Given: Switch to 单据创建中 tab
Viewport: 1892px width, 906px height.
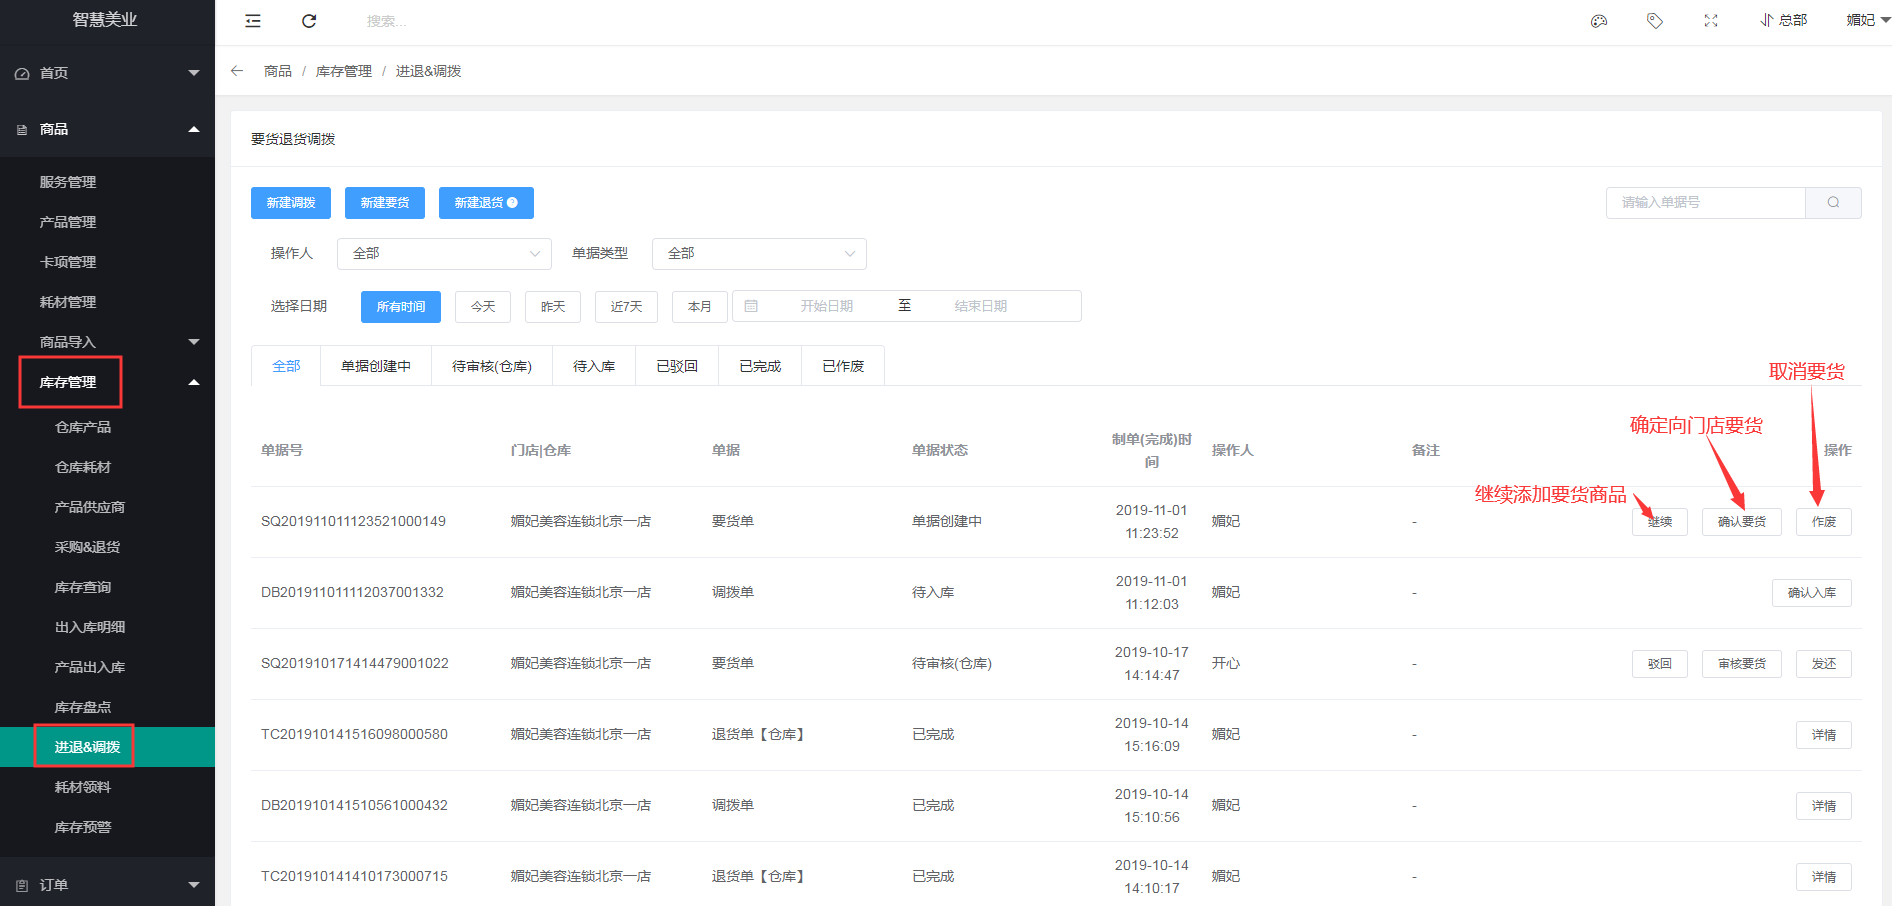Looking at the screenshot, I should tap(376, 366).
